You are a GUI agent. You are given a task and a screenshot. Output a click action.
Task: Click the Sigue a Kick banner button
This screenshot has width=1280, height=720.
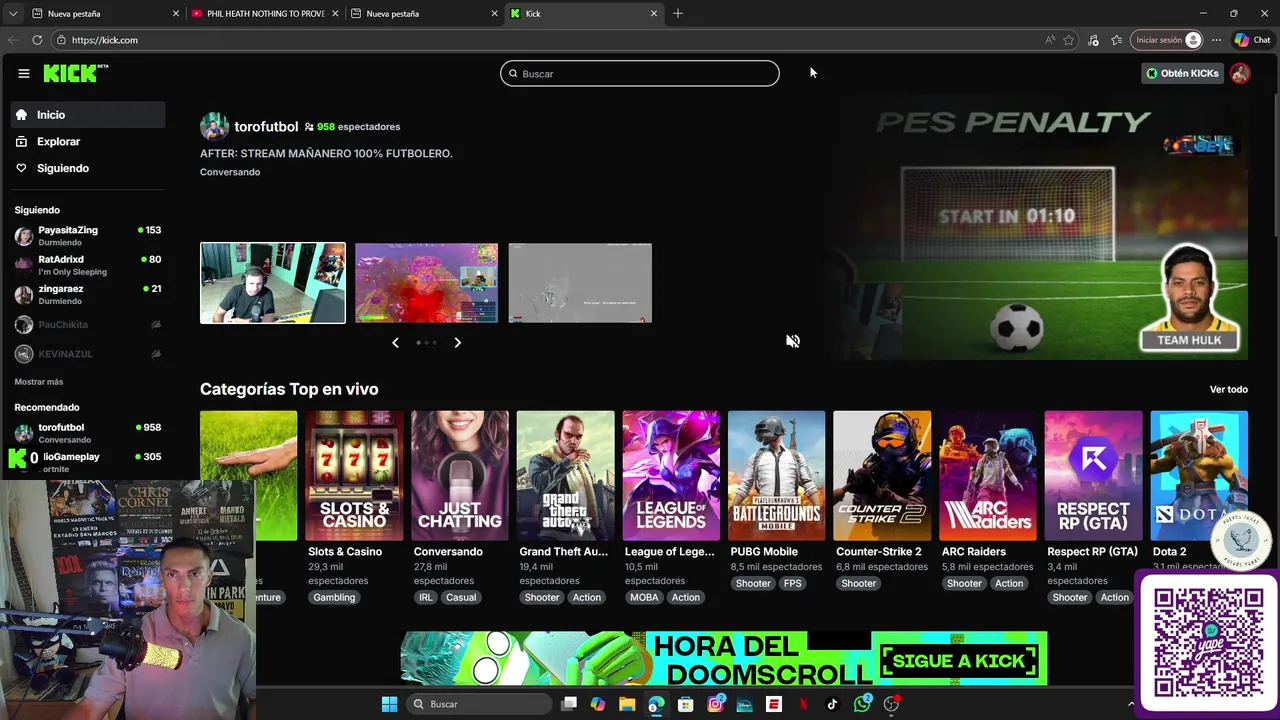pyautogui.click(x=959, y=661)
